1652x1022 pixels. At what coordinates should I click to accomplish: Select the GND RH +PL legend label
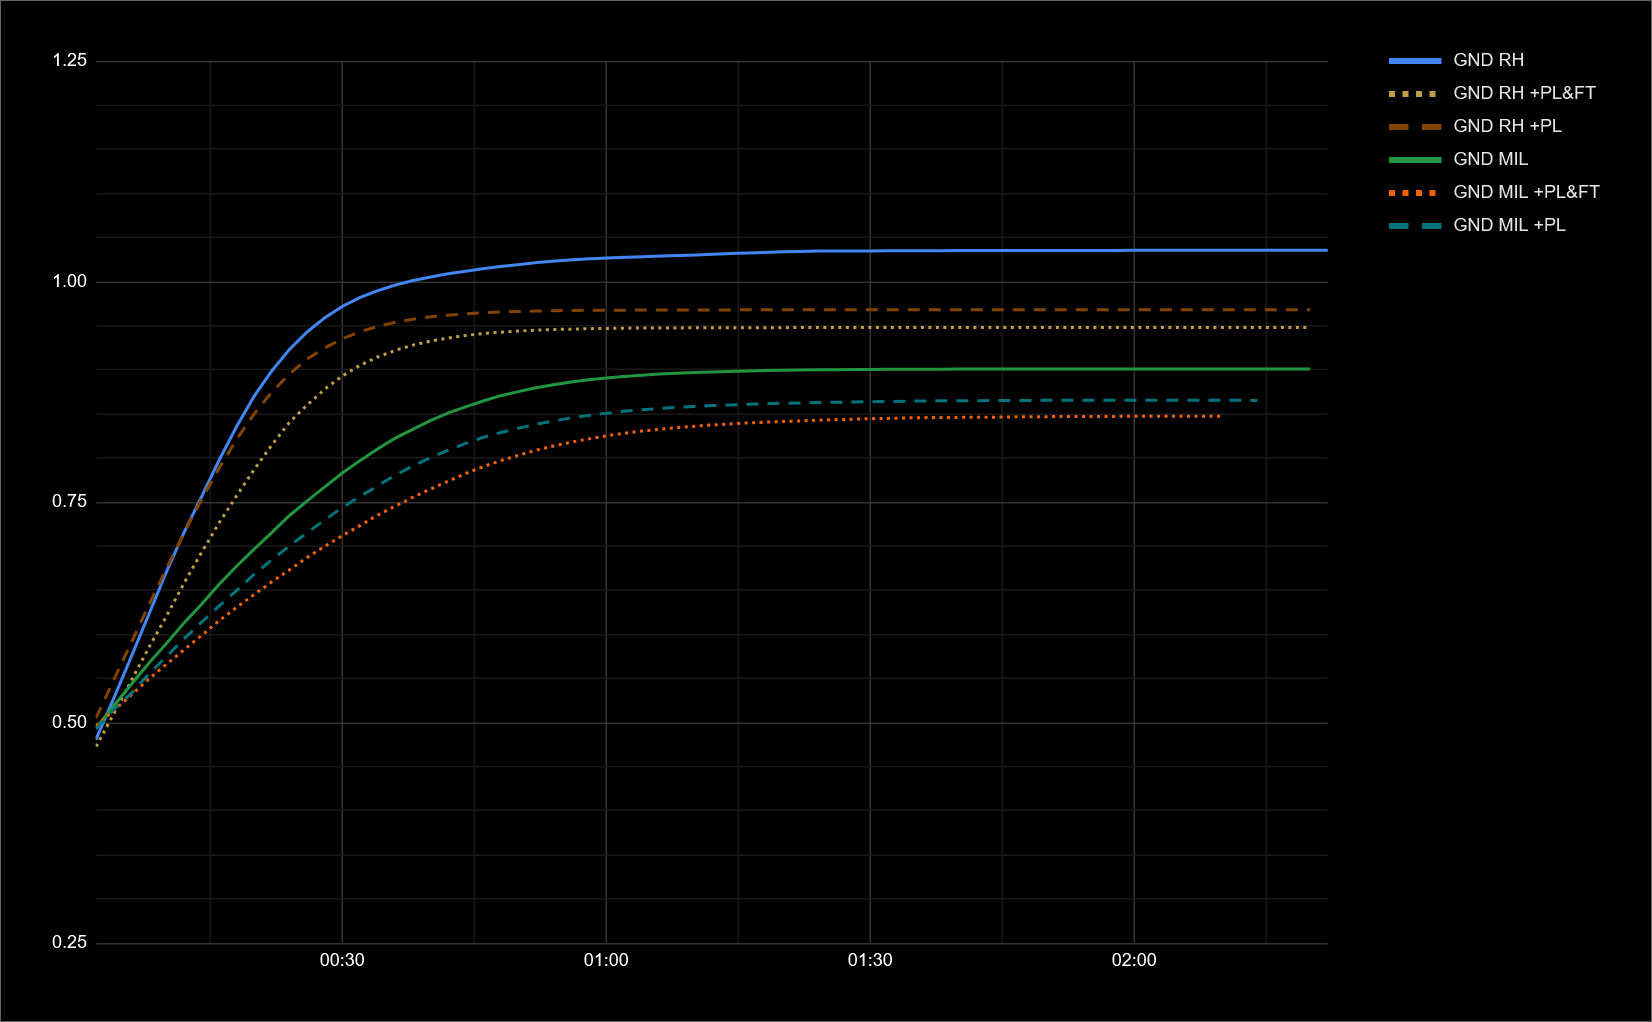click(x=1507, y=126)
